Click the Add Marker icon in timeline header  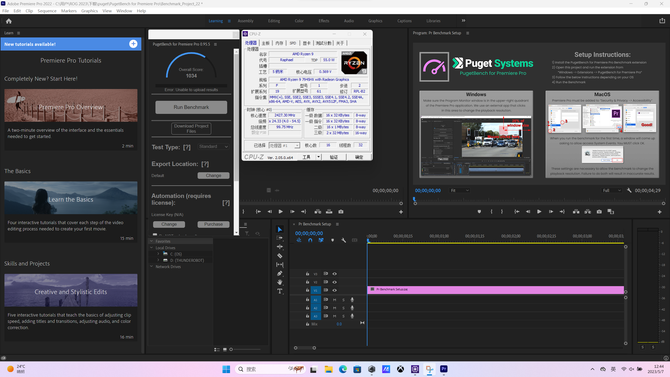(332, 240)
